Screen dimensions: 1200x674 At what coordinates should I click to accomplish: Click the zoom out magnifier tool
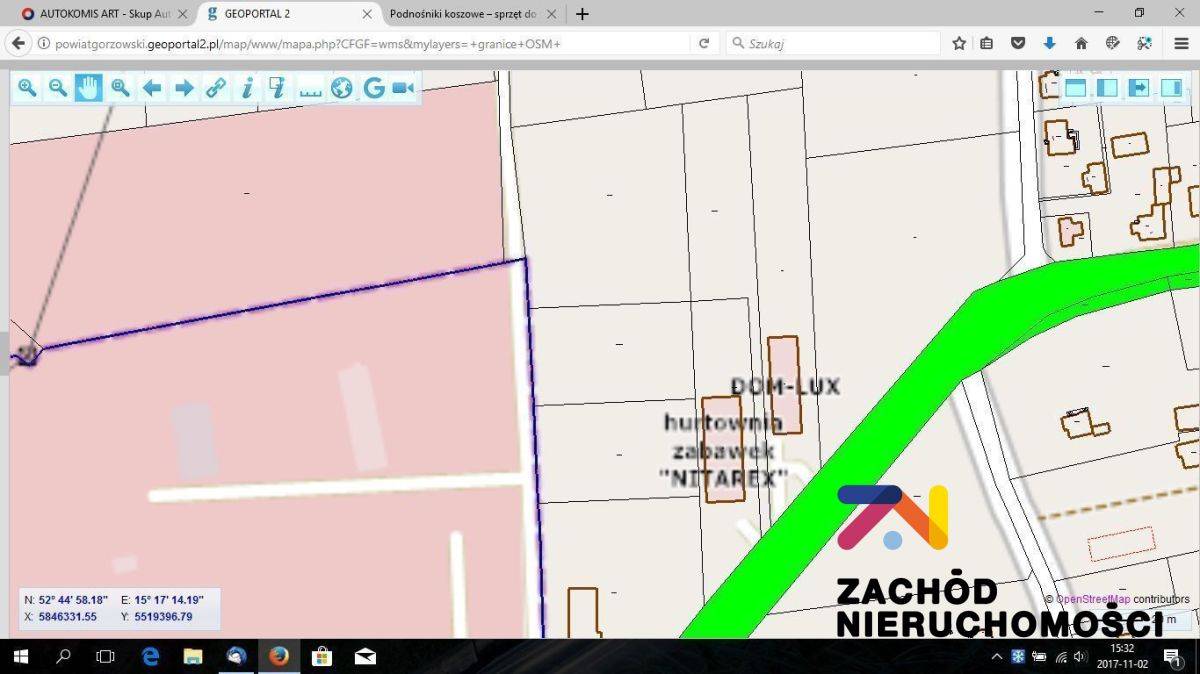[58, 88]
